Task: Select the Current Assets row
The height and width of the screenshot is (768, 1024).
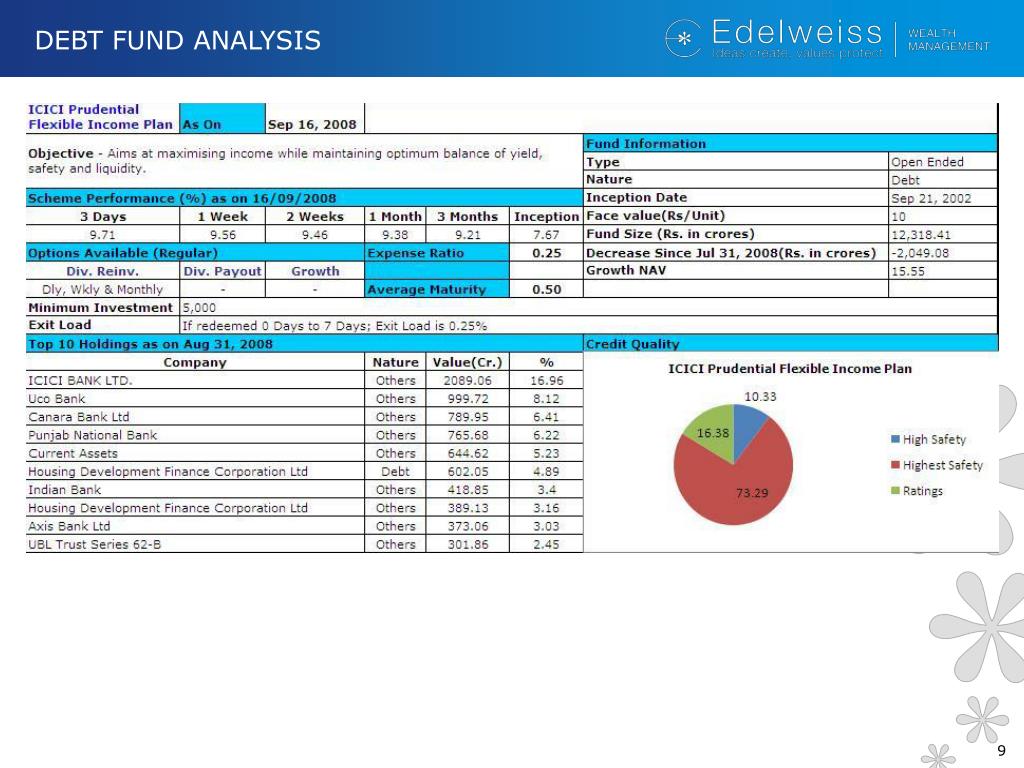Action: click(304, 454)
